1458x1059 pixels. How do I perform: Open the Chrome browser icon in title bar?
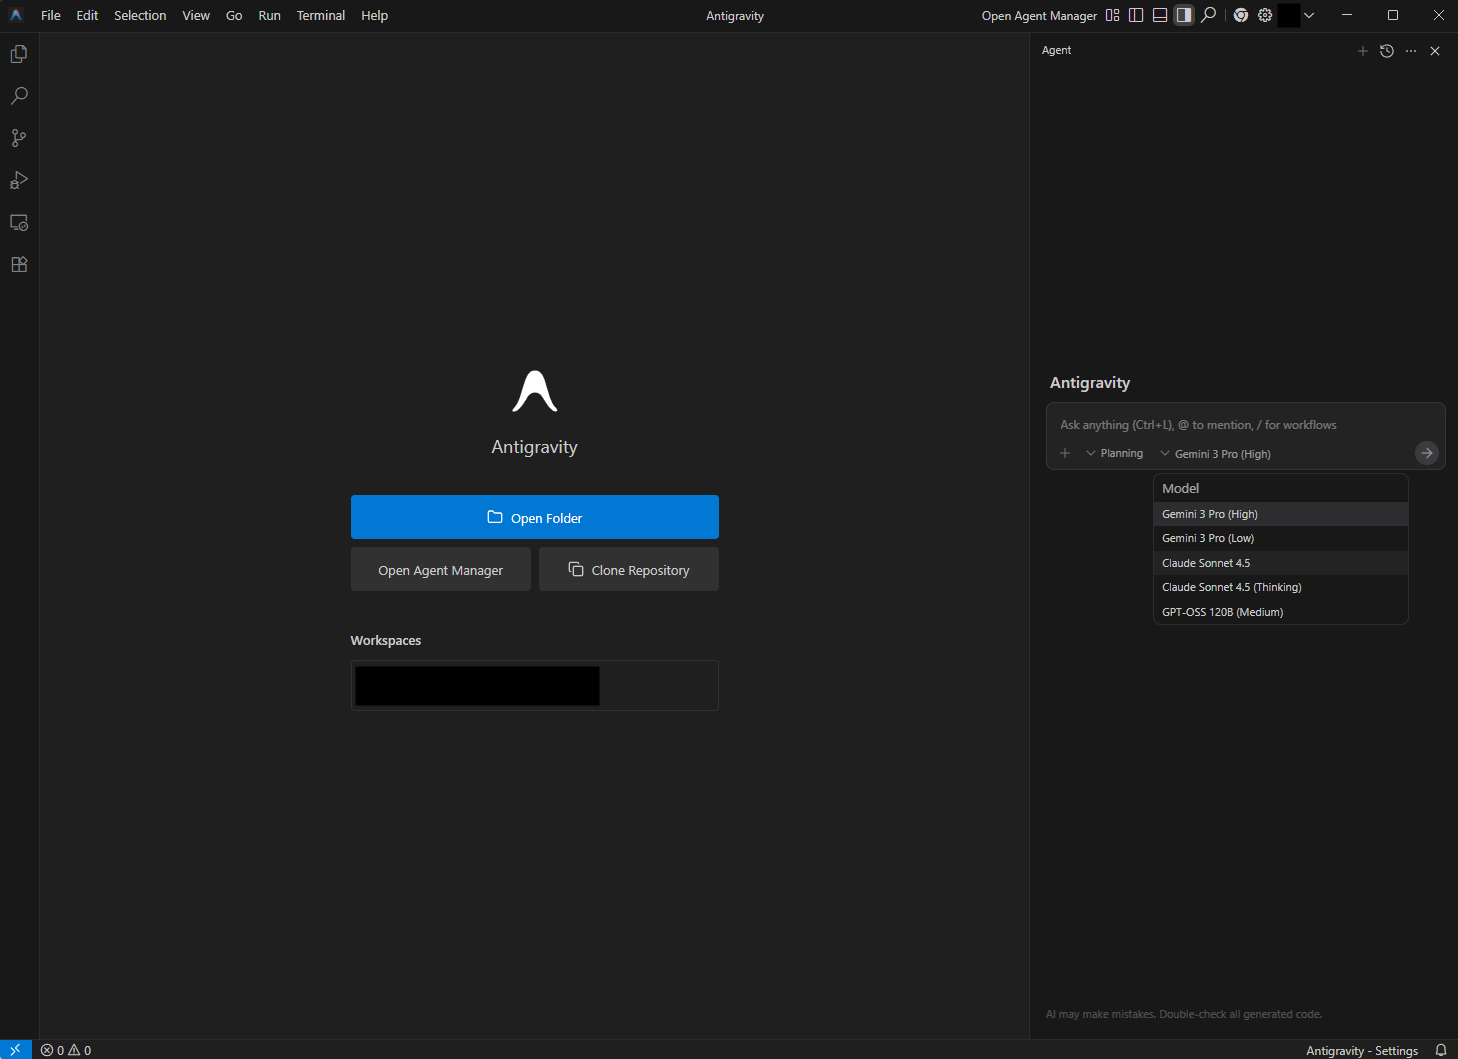pos(1241,15)
